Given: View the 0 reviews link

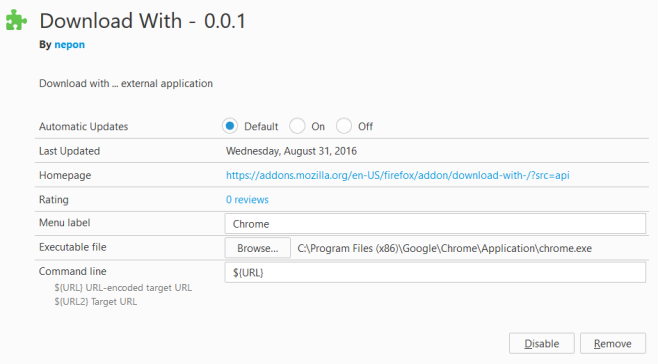Looking at the screenshot, I should (x=247, y=199).
